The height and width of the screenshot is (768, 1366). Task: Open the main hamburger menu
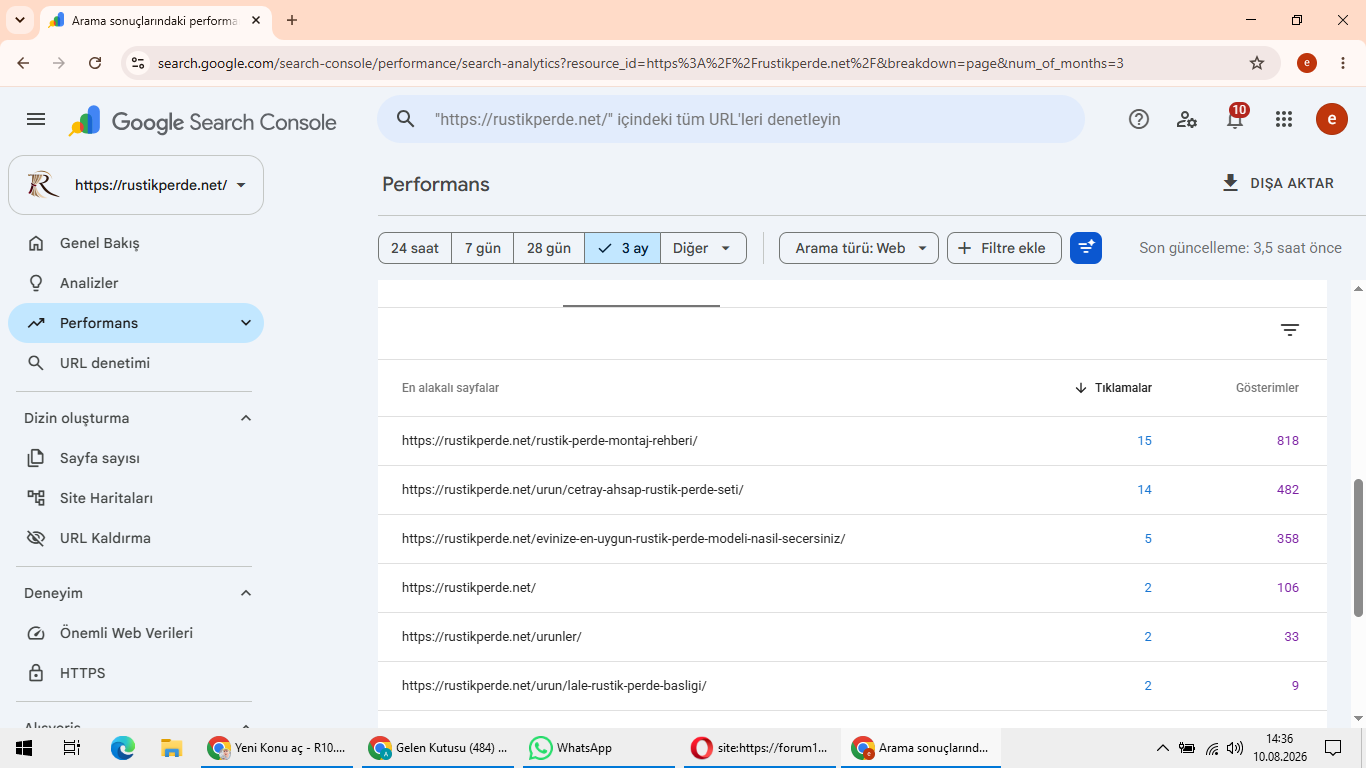[x=36, y=120]
